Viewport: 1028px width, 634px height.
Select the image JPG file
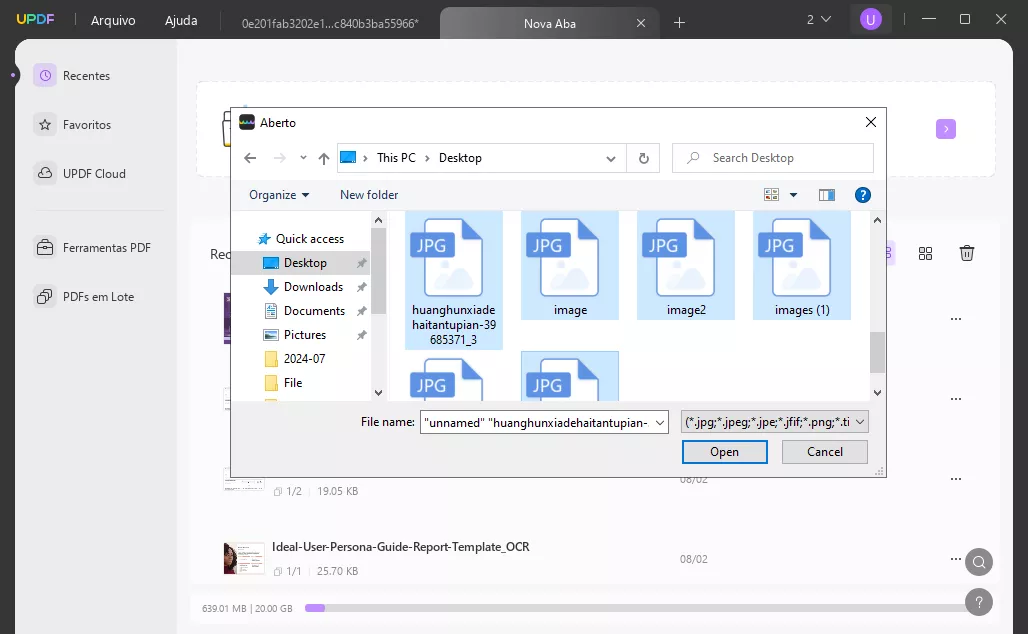570,266
